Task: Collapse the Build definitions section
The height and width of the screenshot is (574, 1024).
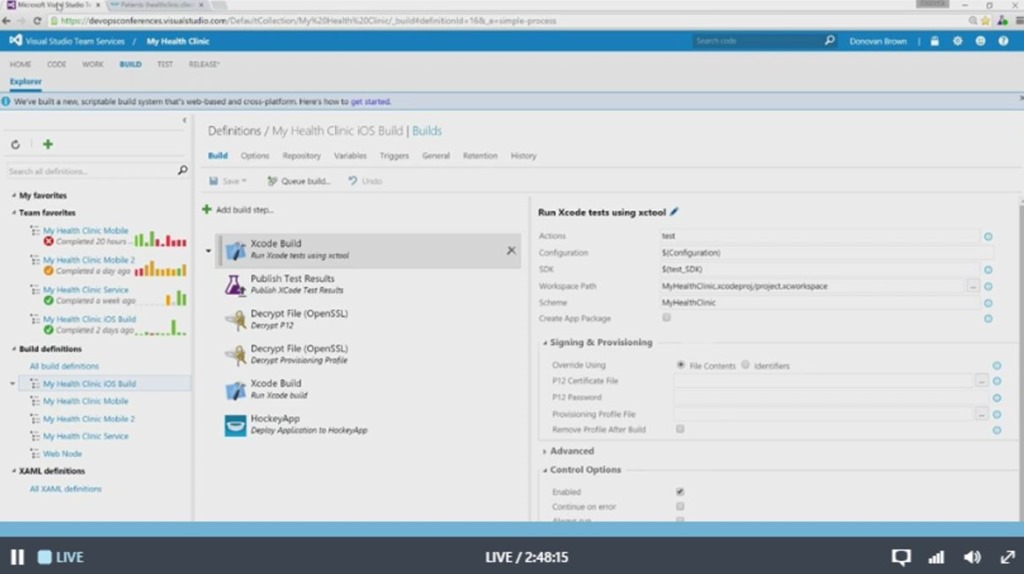Action: pyautogui.click(x=14, y=349)
